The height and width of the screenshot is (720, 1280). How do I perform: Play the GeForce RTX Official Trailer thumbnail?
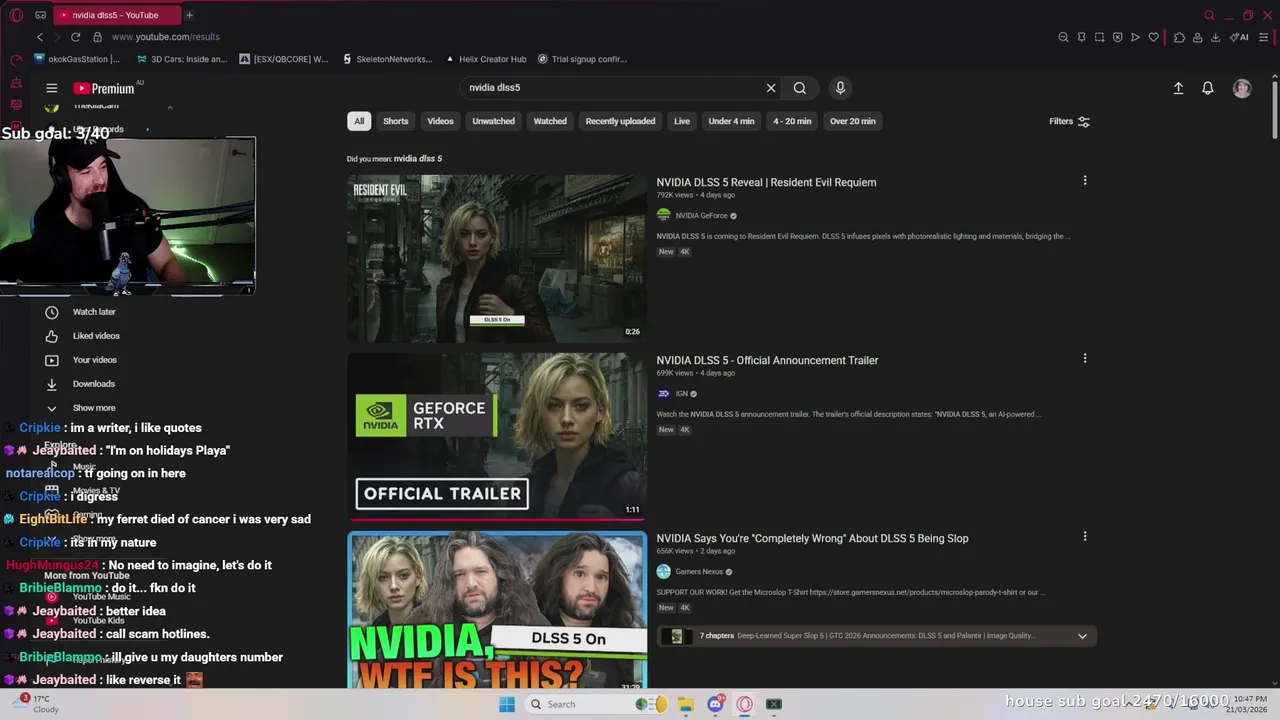pos(497,437)
